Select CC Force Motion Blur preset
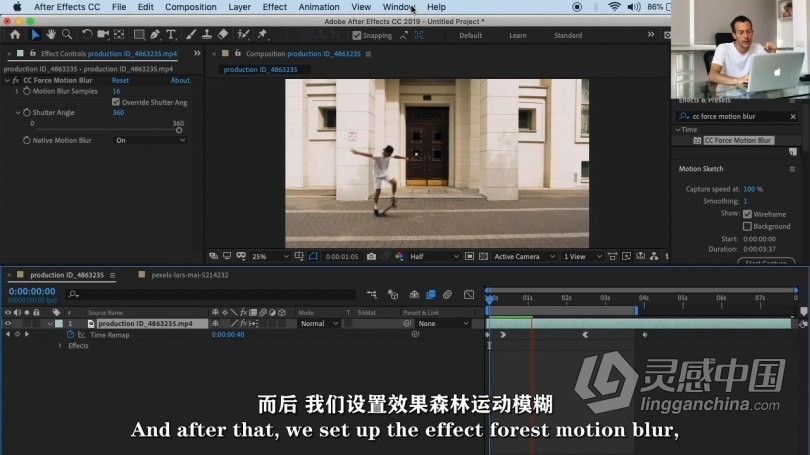This screenshot has height=455, width=810. point(738,140)
